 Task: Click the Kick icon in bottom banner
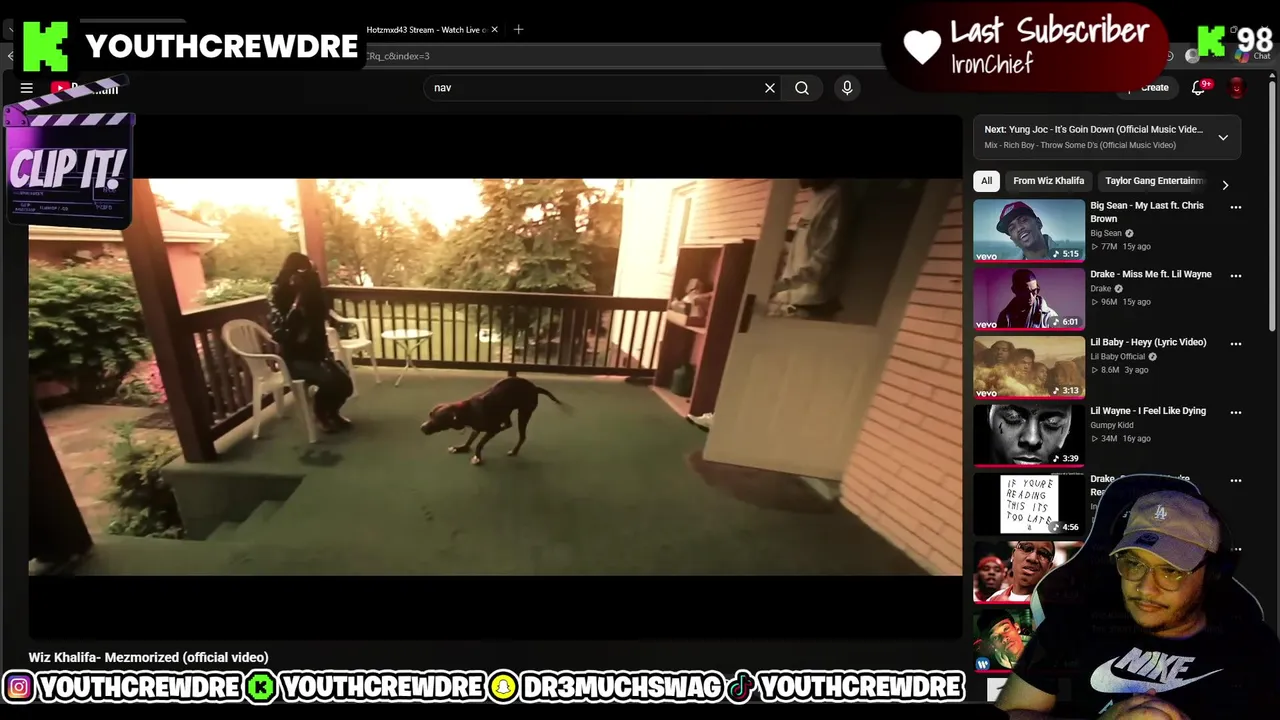pos(261,687)
